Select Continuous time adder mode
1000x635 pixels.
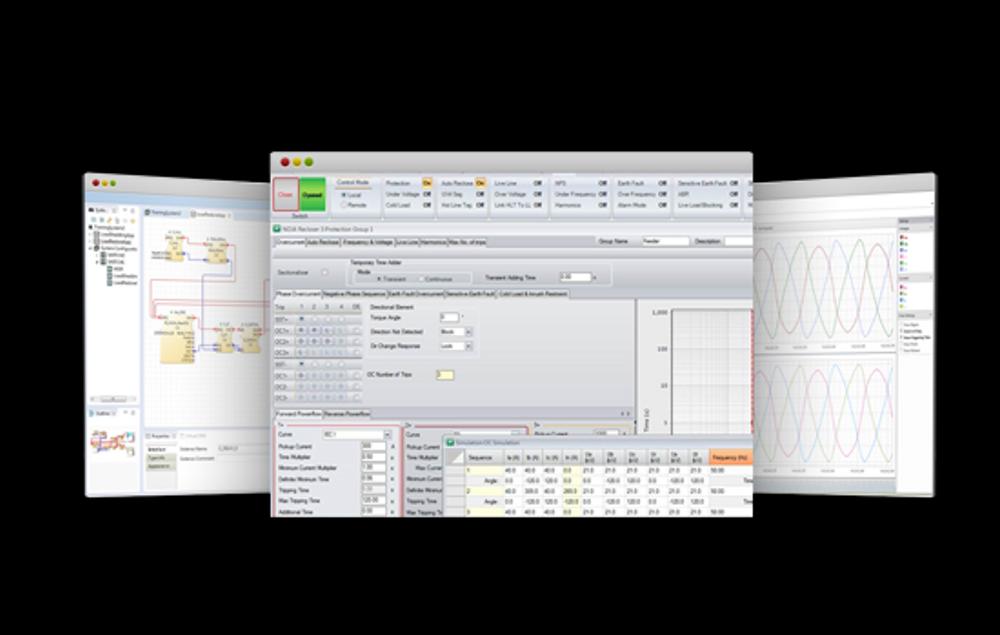[x=421, y=279]
